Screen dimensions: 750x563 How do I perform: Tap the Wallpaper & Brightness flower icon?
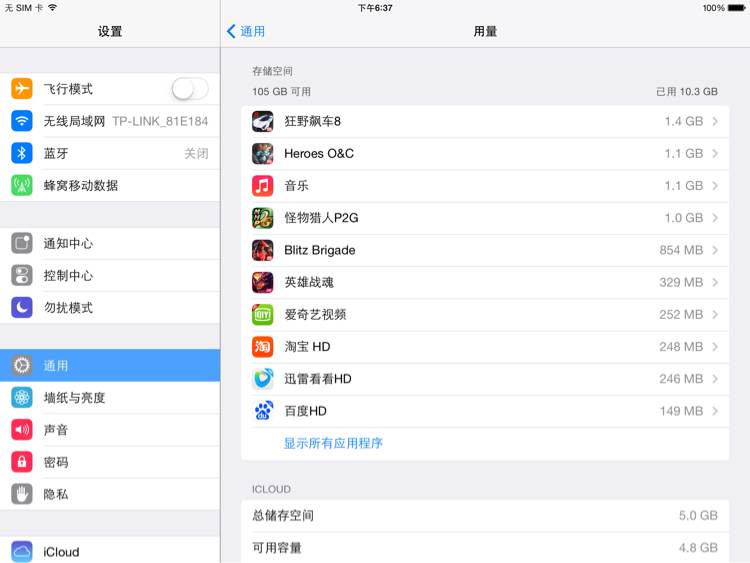[x=22, y=397]
